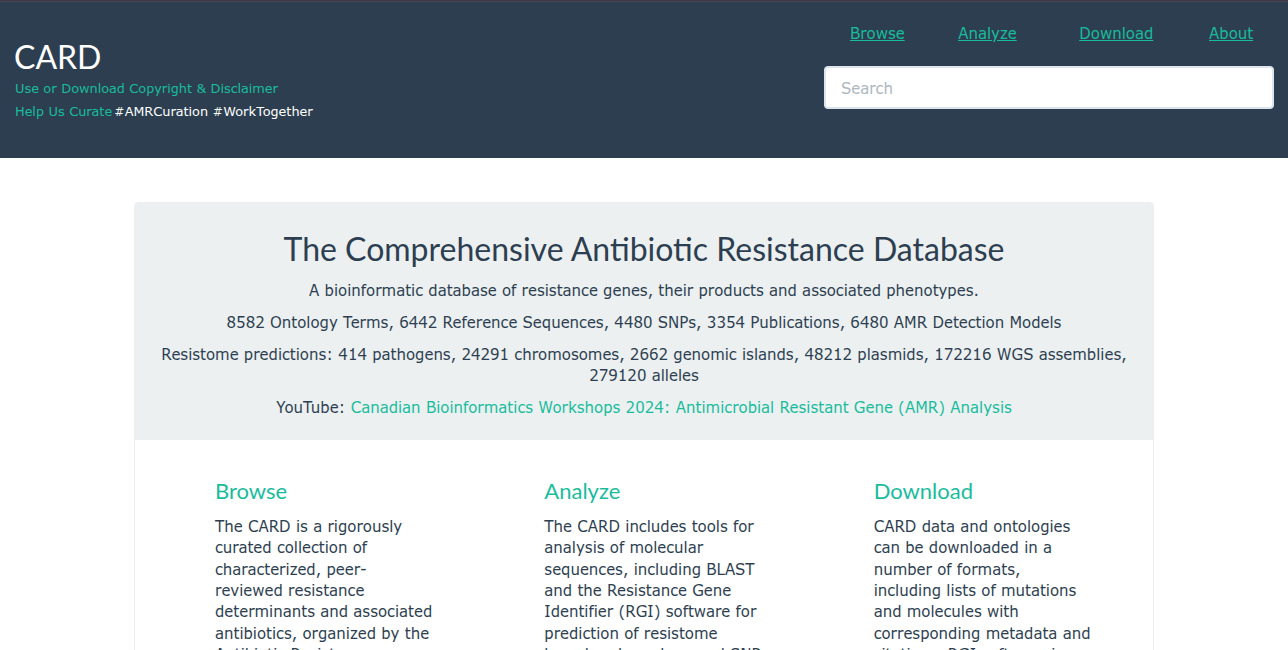1288x650 pixels.
Task: Follow the Help Us Curate link
Action: click(63, 111)
